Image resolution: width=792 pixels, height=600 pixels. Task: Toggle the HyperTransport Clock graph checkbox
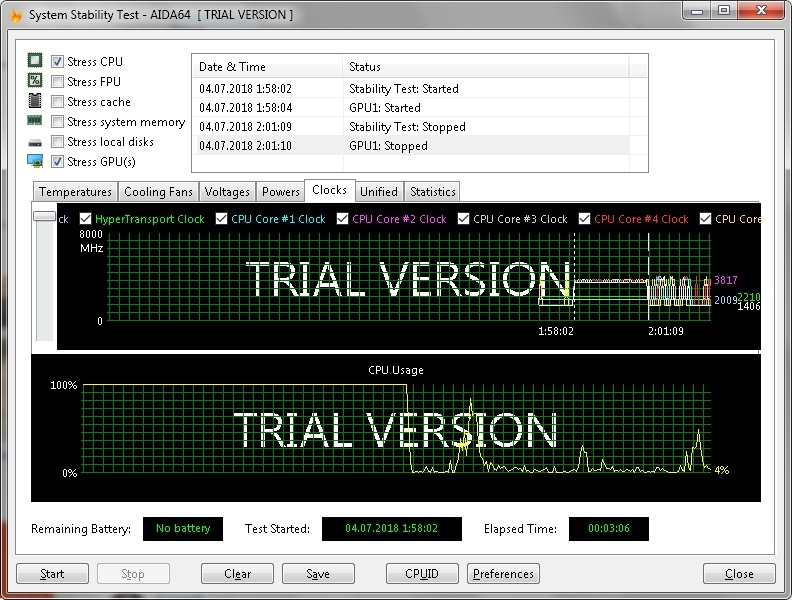point(85,219)
